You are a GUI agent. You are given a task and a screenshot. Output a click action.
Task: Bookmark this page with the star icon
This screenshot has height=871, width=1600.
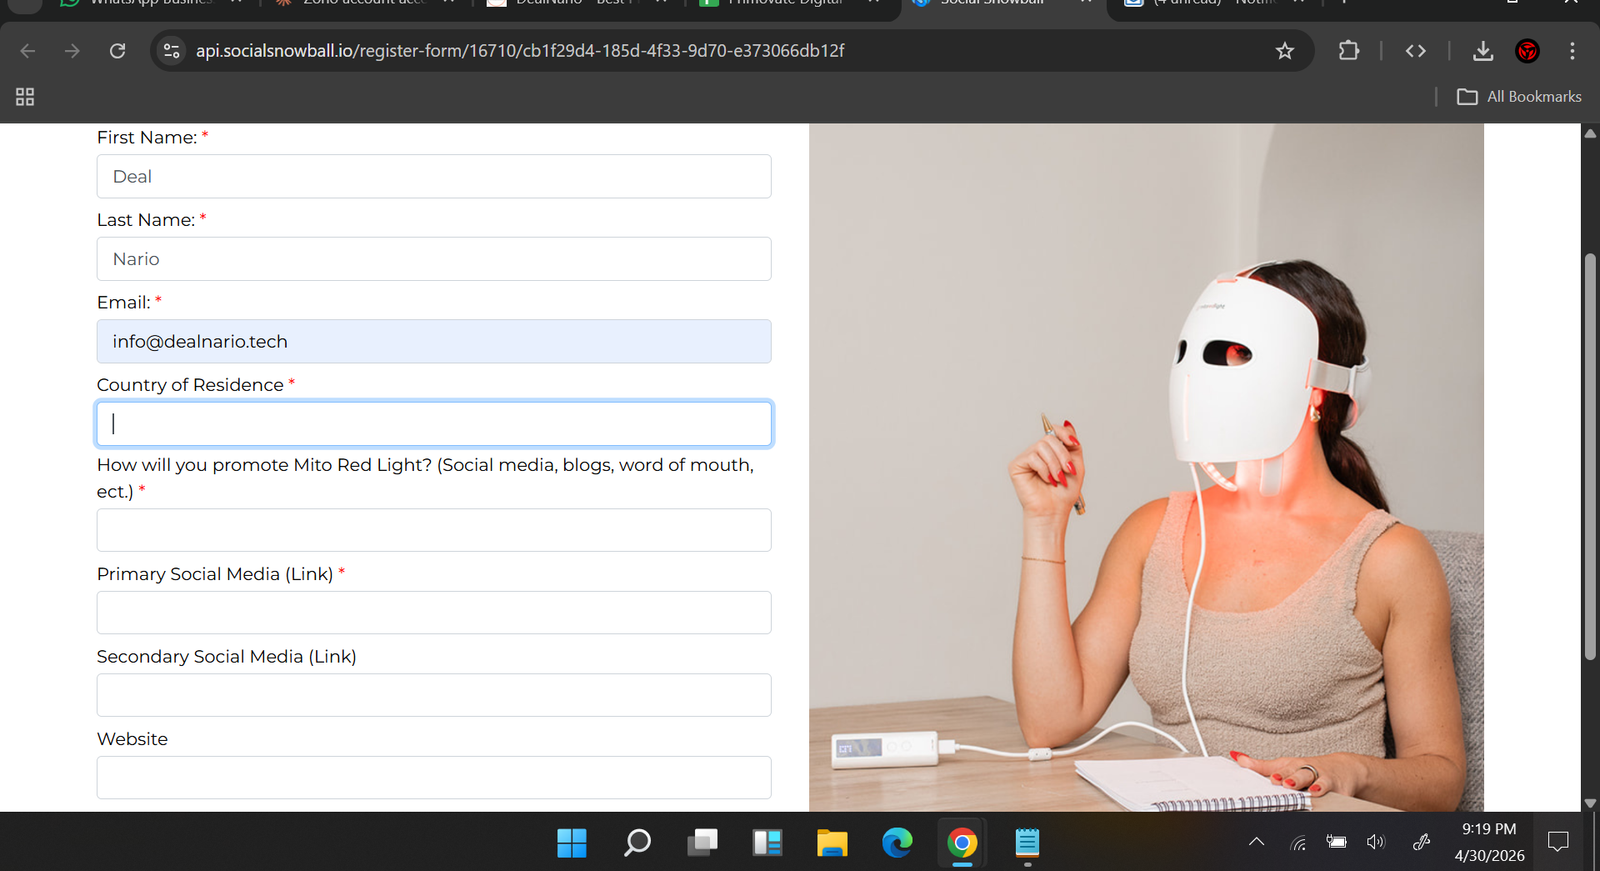point(1285,51)
